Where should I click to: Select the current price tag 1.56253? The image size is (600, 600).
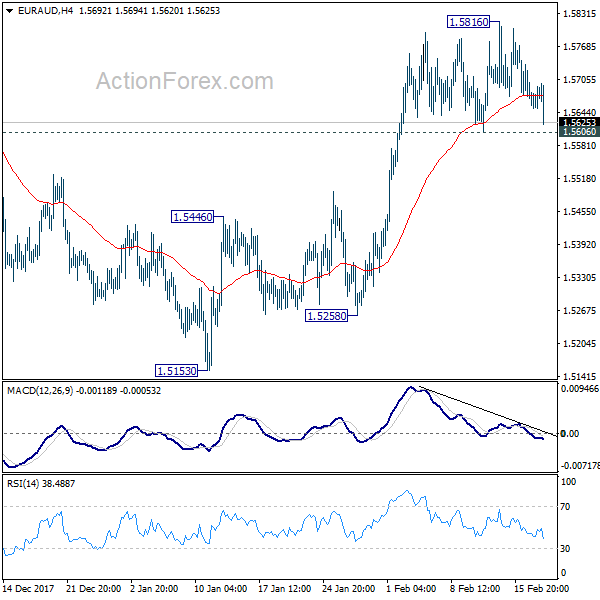[579, 122]
